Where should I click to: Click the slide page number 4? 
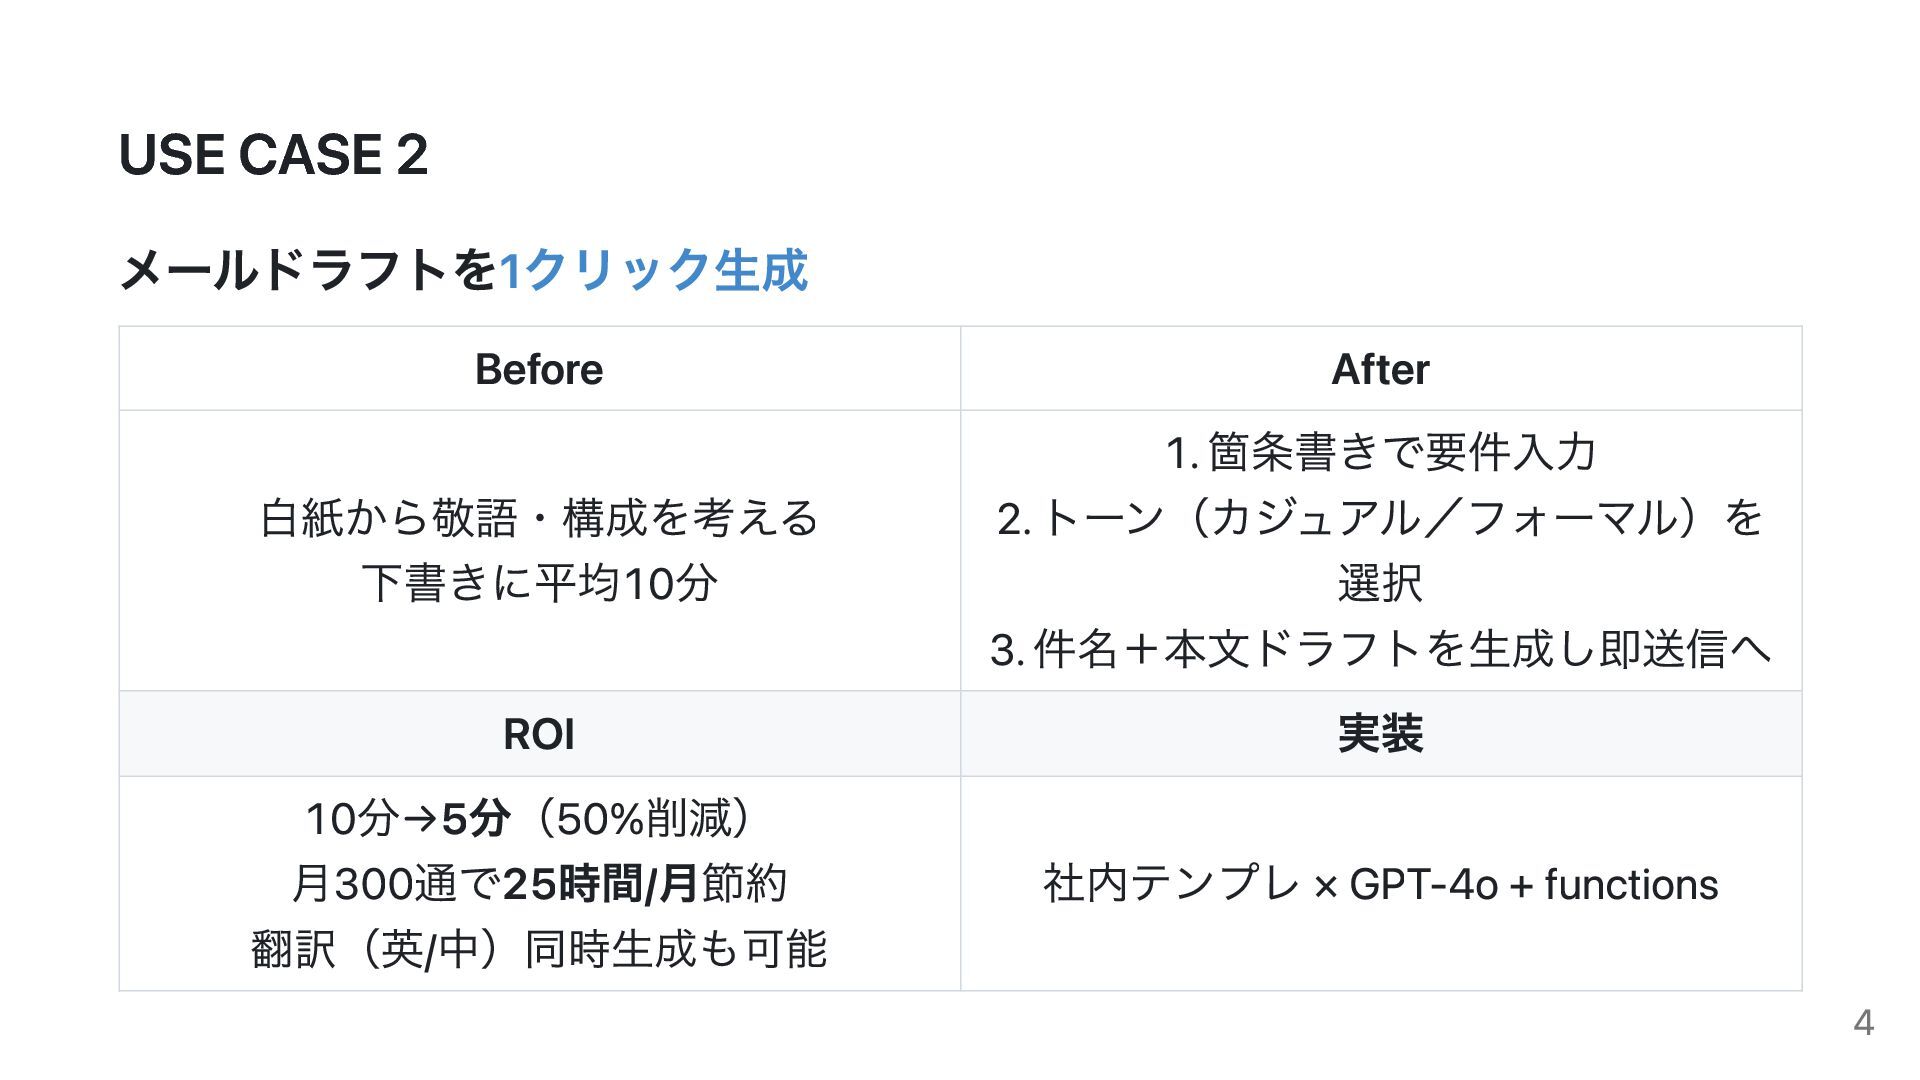tap(1863, 1022)
